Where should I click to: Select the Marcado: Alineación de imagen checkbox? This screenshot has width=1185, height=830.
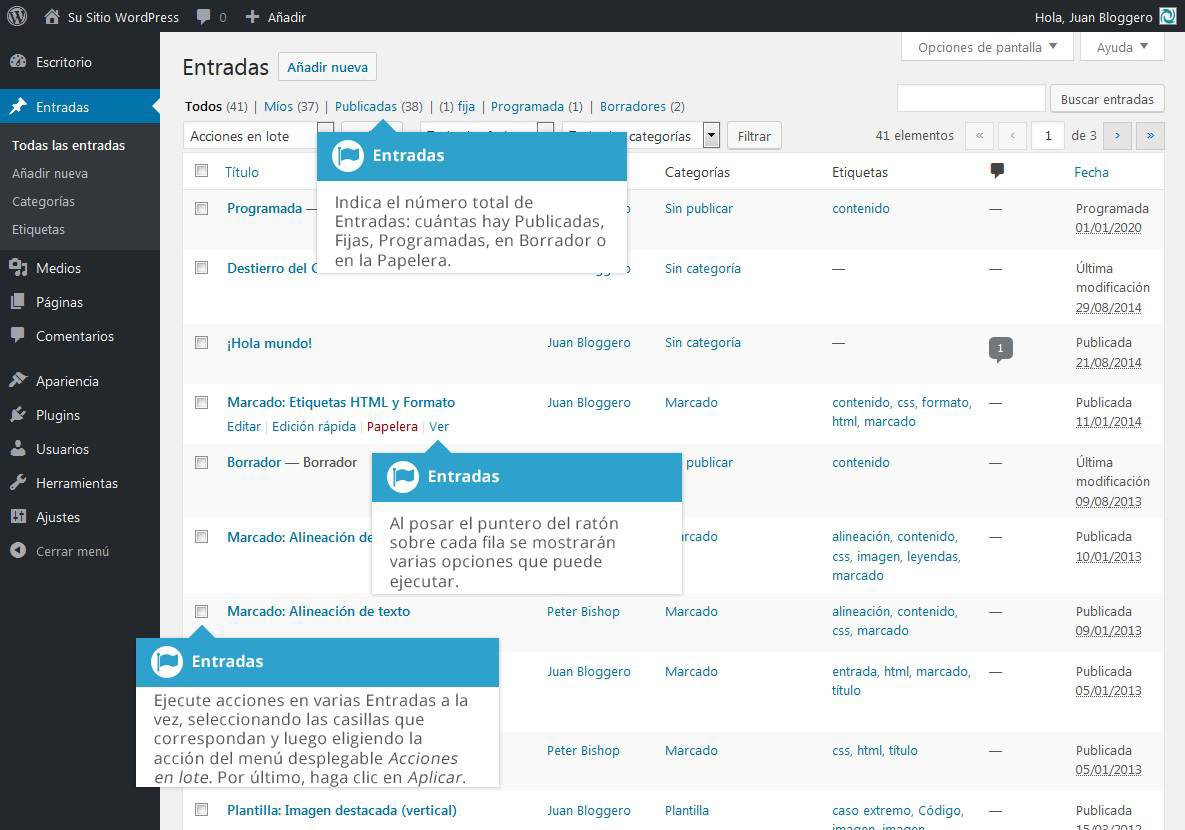pyautogui.click(x=201, y=537)
